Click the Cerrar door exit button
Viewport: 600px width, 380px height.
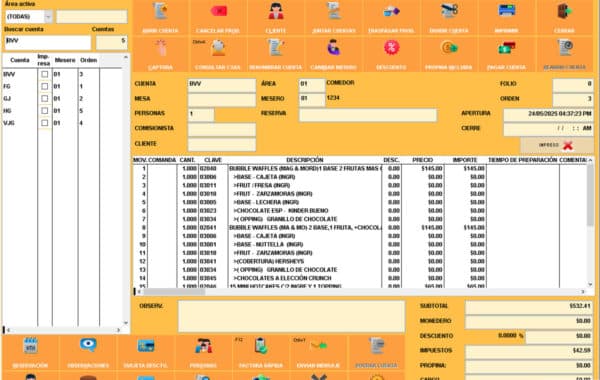tap(564, 18)
